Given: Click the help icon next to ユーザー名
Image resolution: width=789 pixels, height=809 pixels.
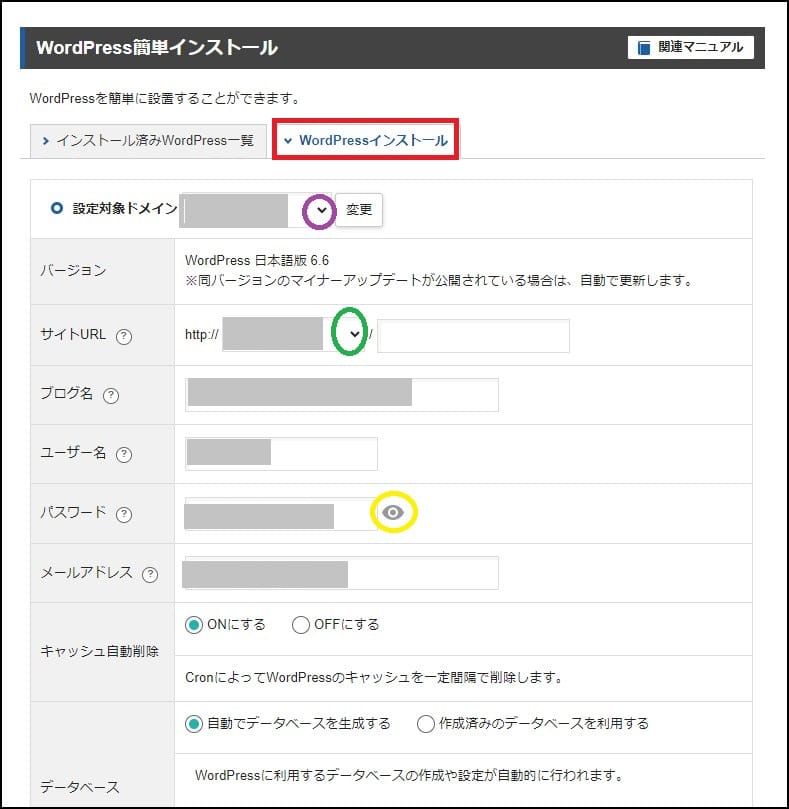Looking at the screenshot, I should coord(124,454).
